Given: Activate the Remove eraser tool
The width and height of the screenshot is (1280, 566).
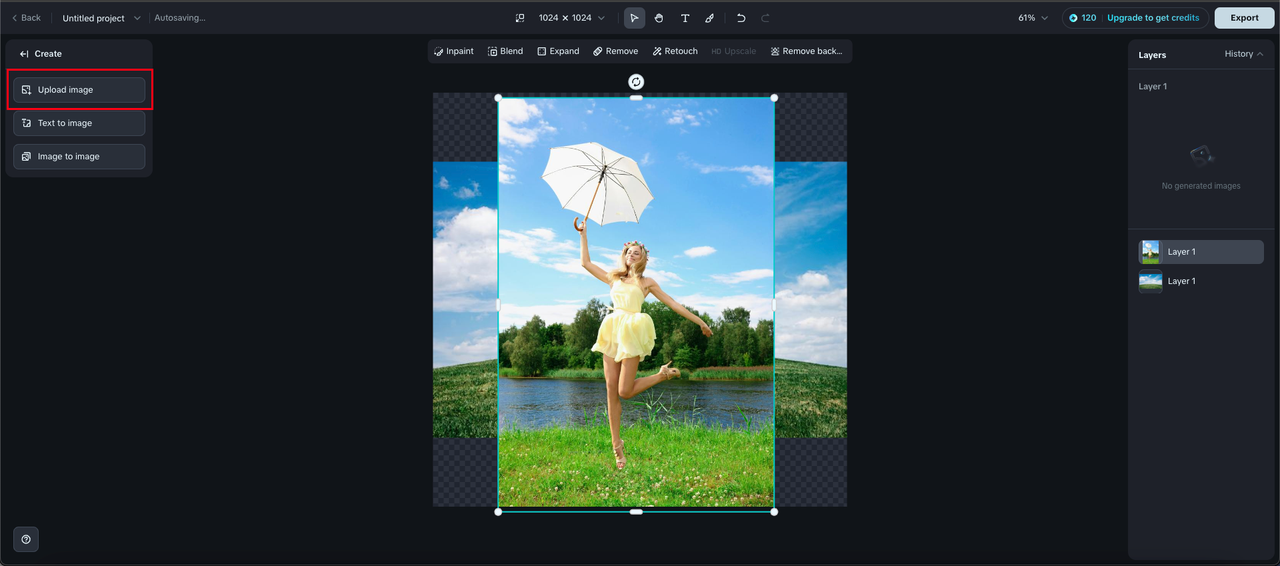Looking at the screenshot, I should coord(615,51).
